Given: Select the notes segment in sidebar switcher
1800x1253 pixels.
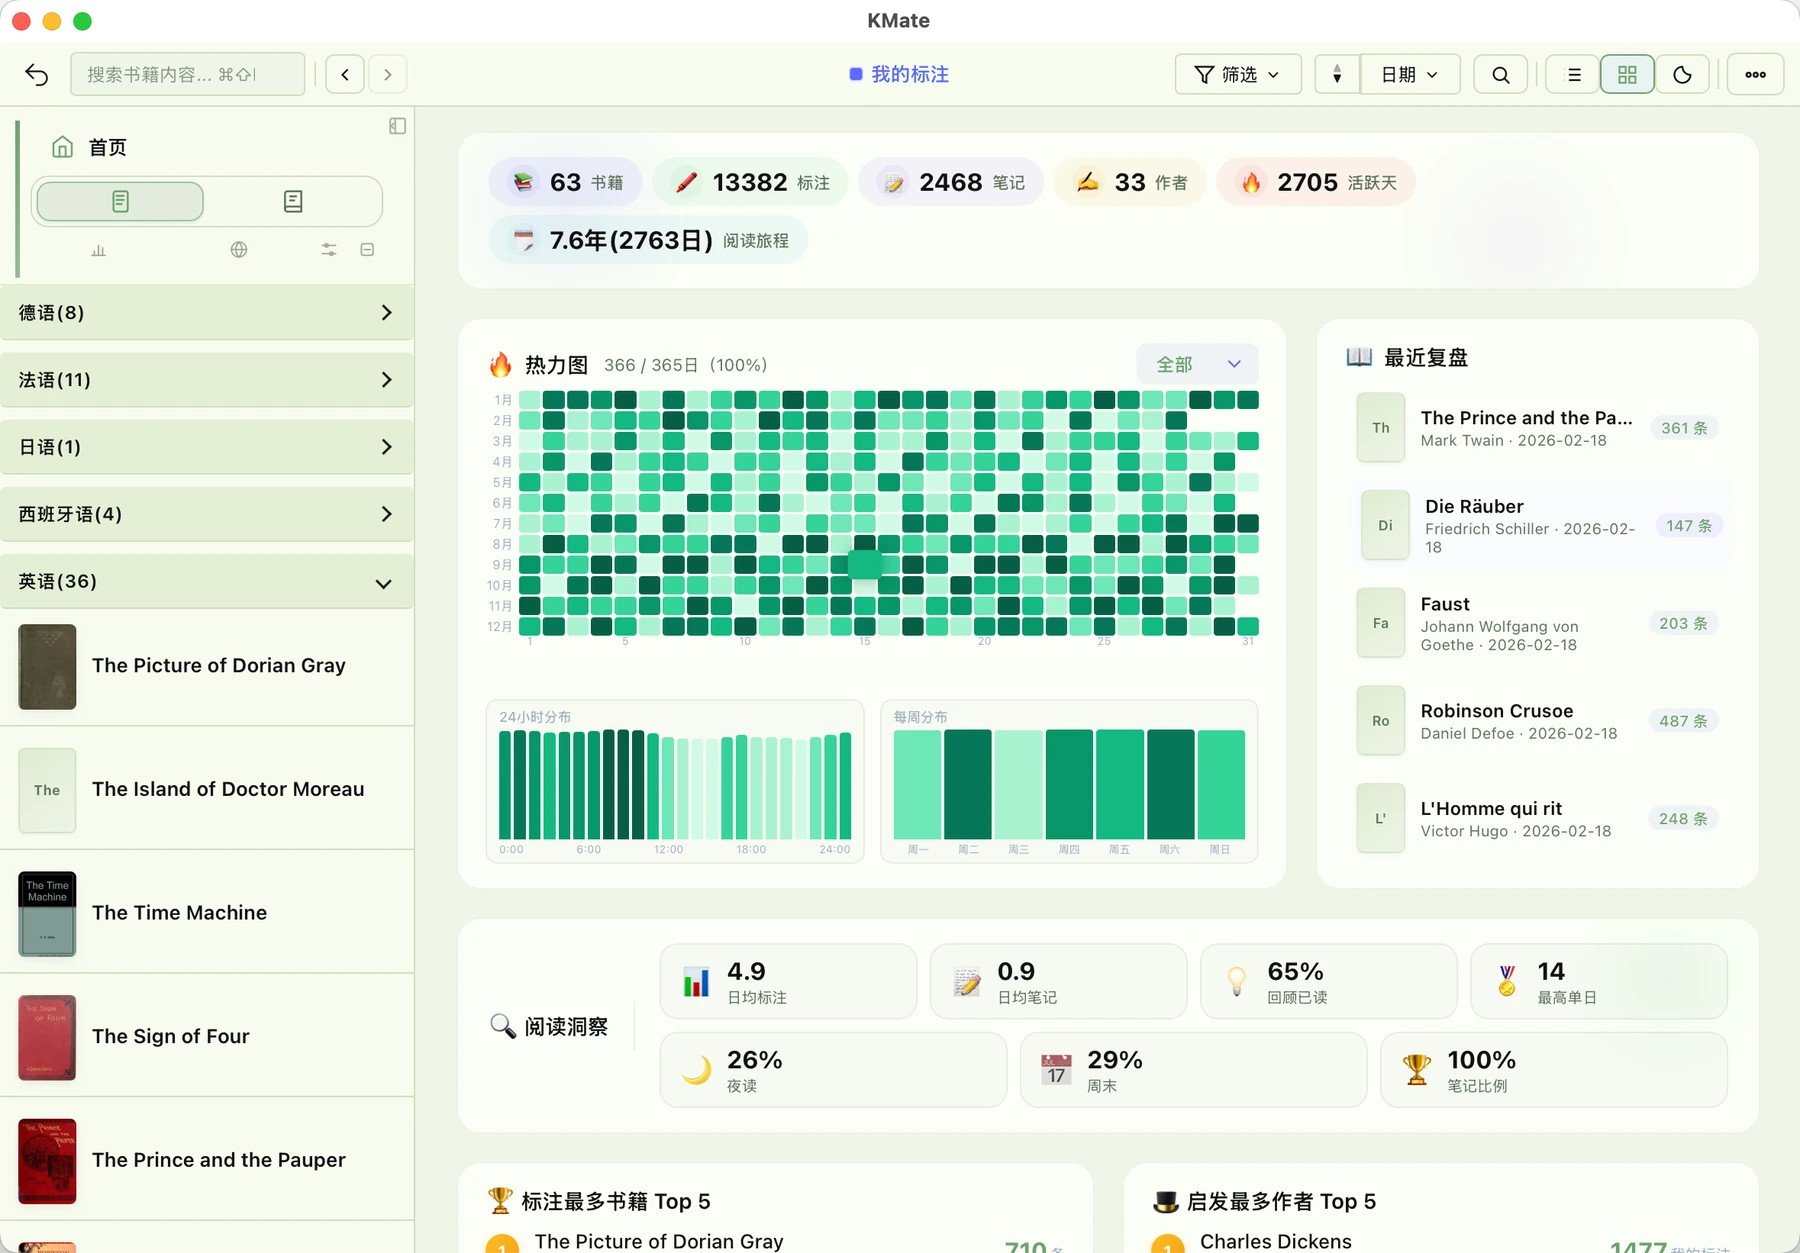Looking at the screenshot, I should [293, 202].
